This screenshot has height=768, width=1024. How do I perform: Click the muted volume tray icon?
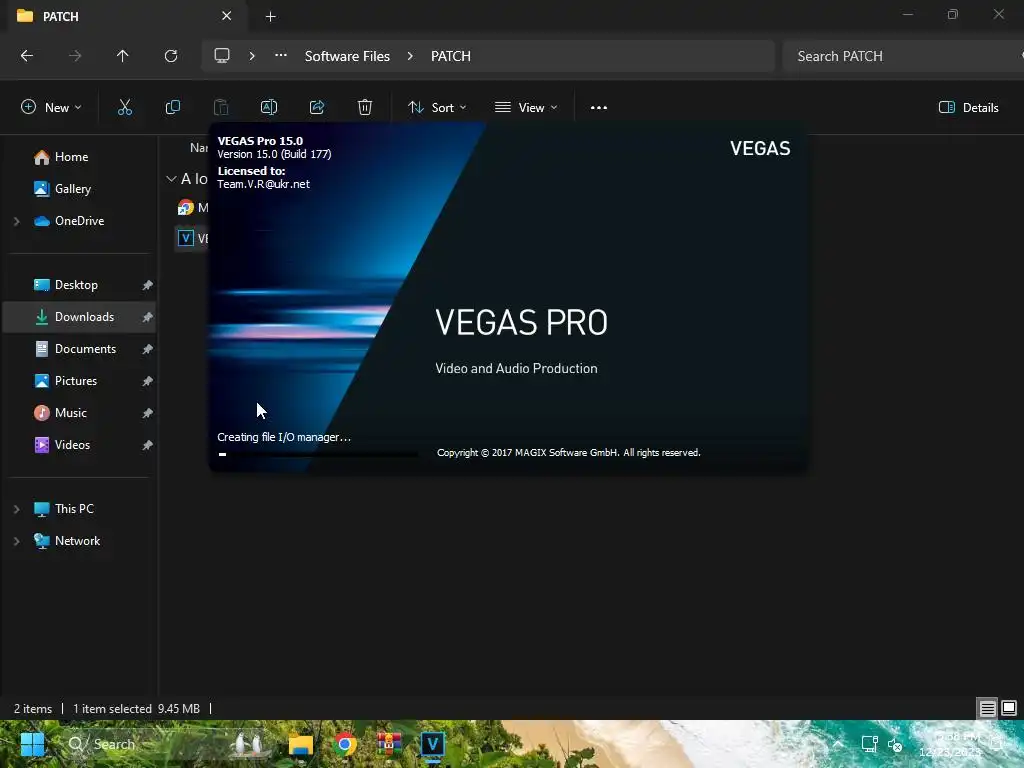pos(895,744)
